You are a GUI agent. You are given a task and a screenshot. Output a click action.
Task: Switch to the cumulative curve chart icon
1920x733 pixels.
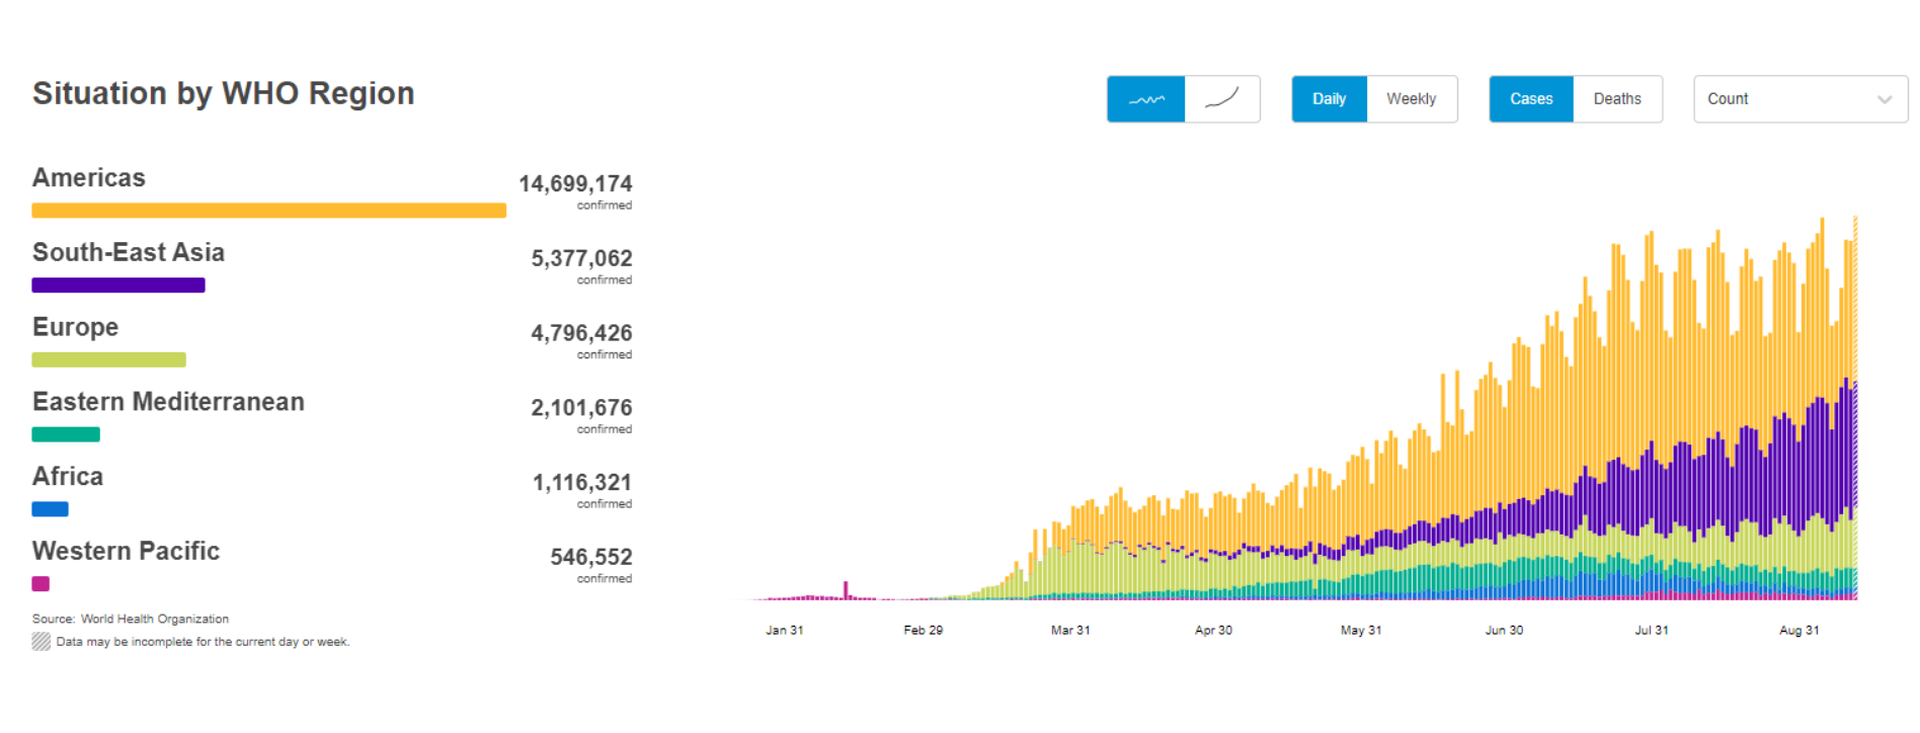(x=1222, y=99)
